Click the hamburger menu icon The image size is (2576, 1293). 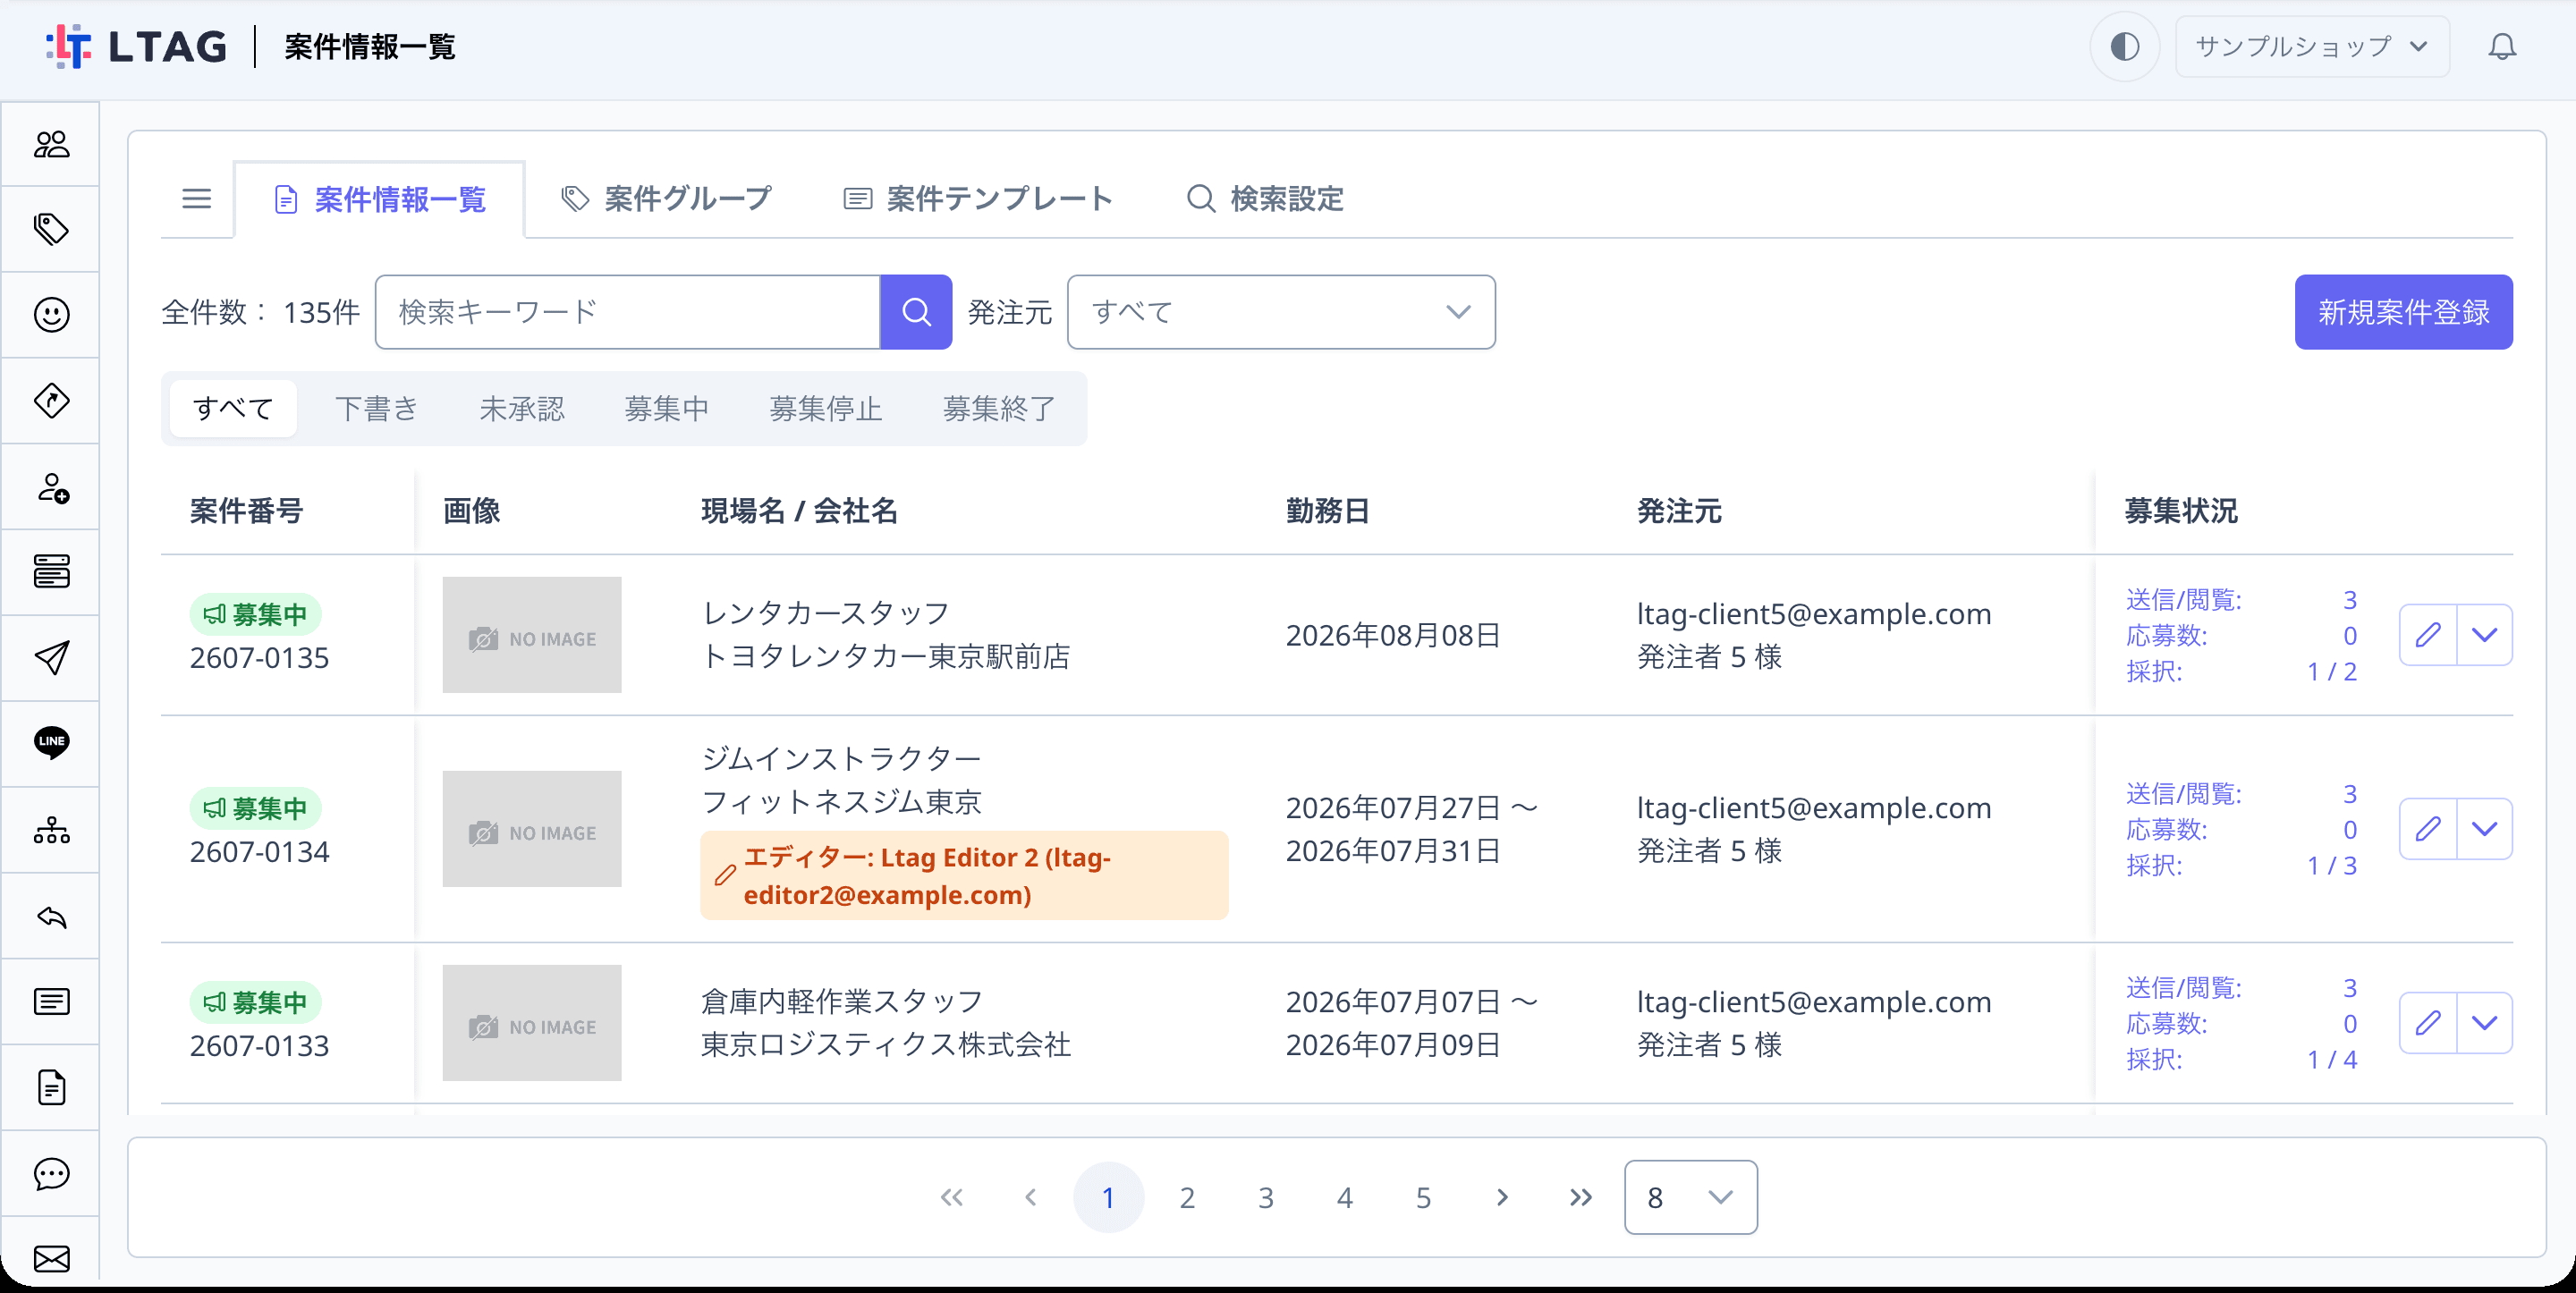click(x=196, y=199)
